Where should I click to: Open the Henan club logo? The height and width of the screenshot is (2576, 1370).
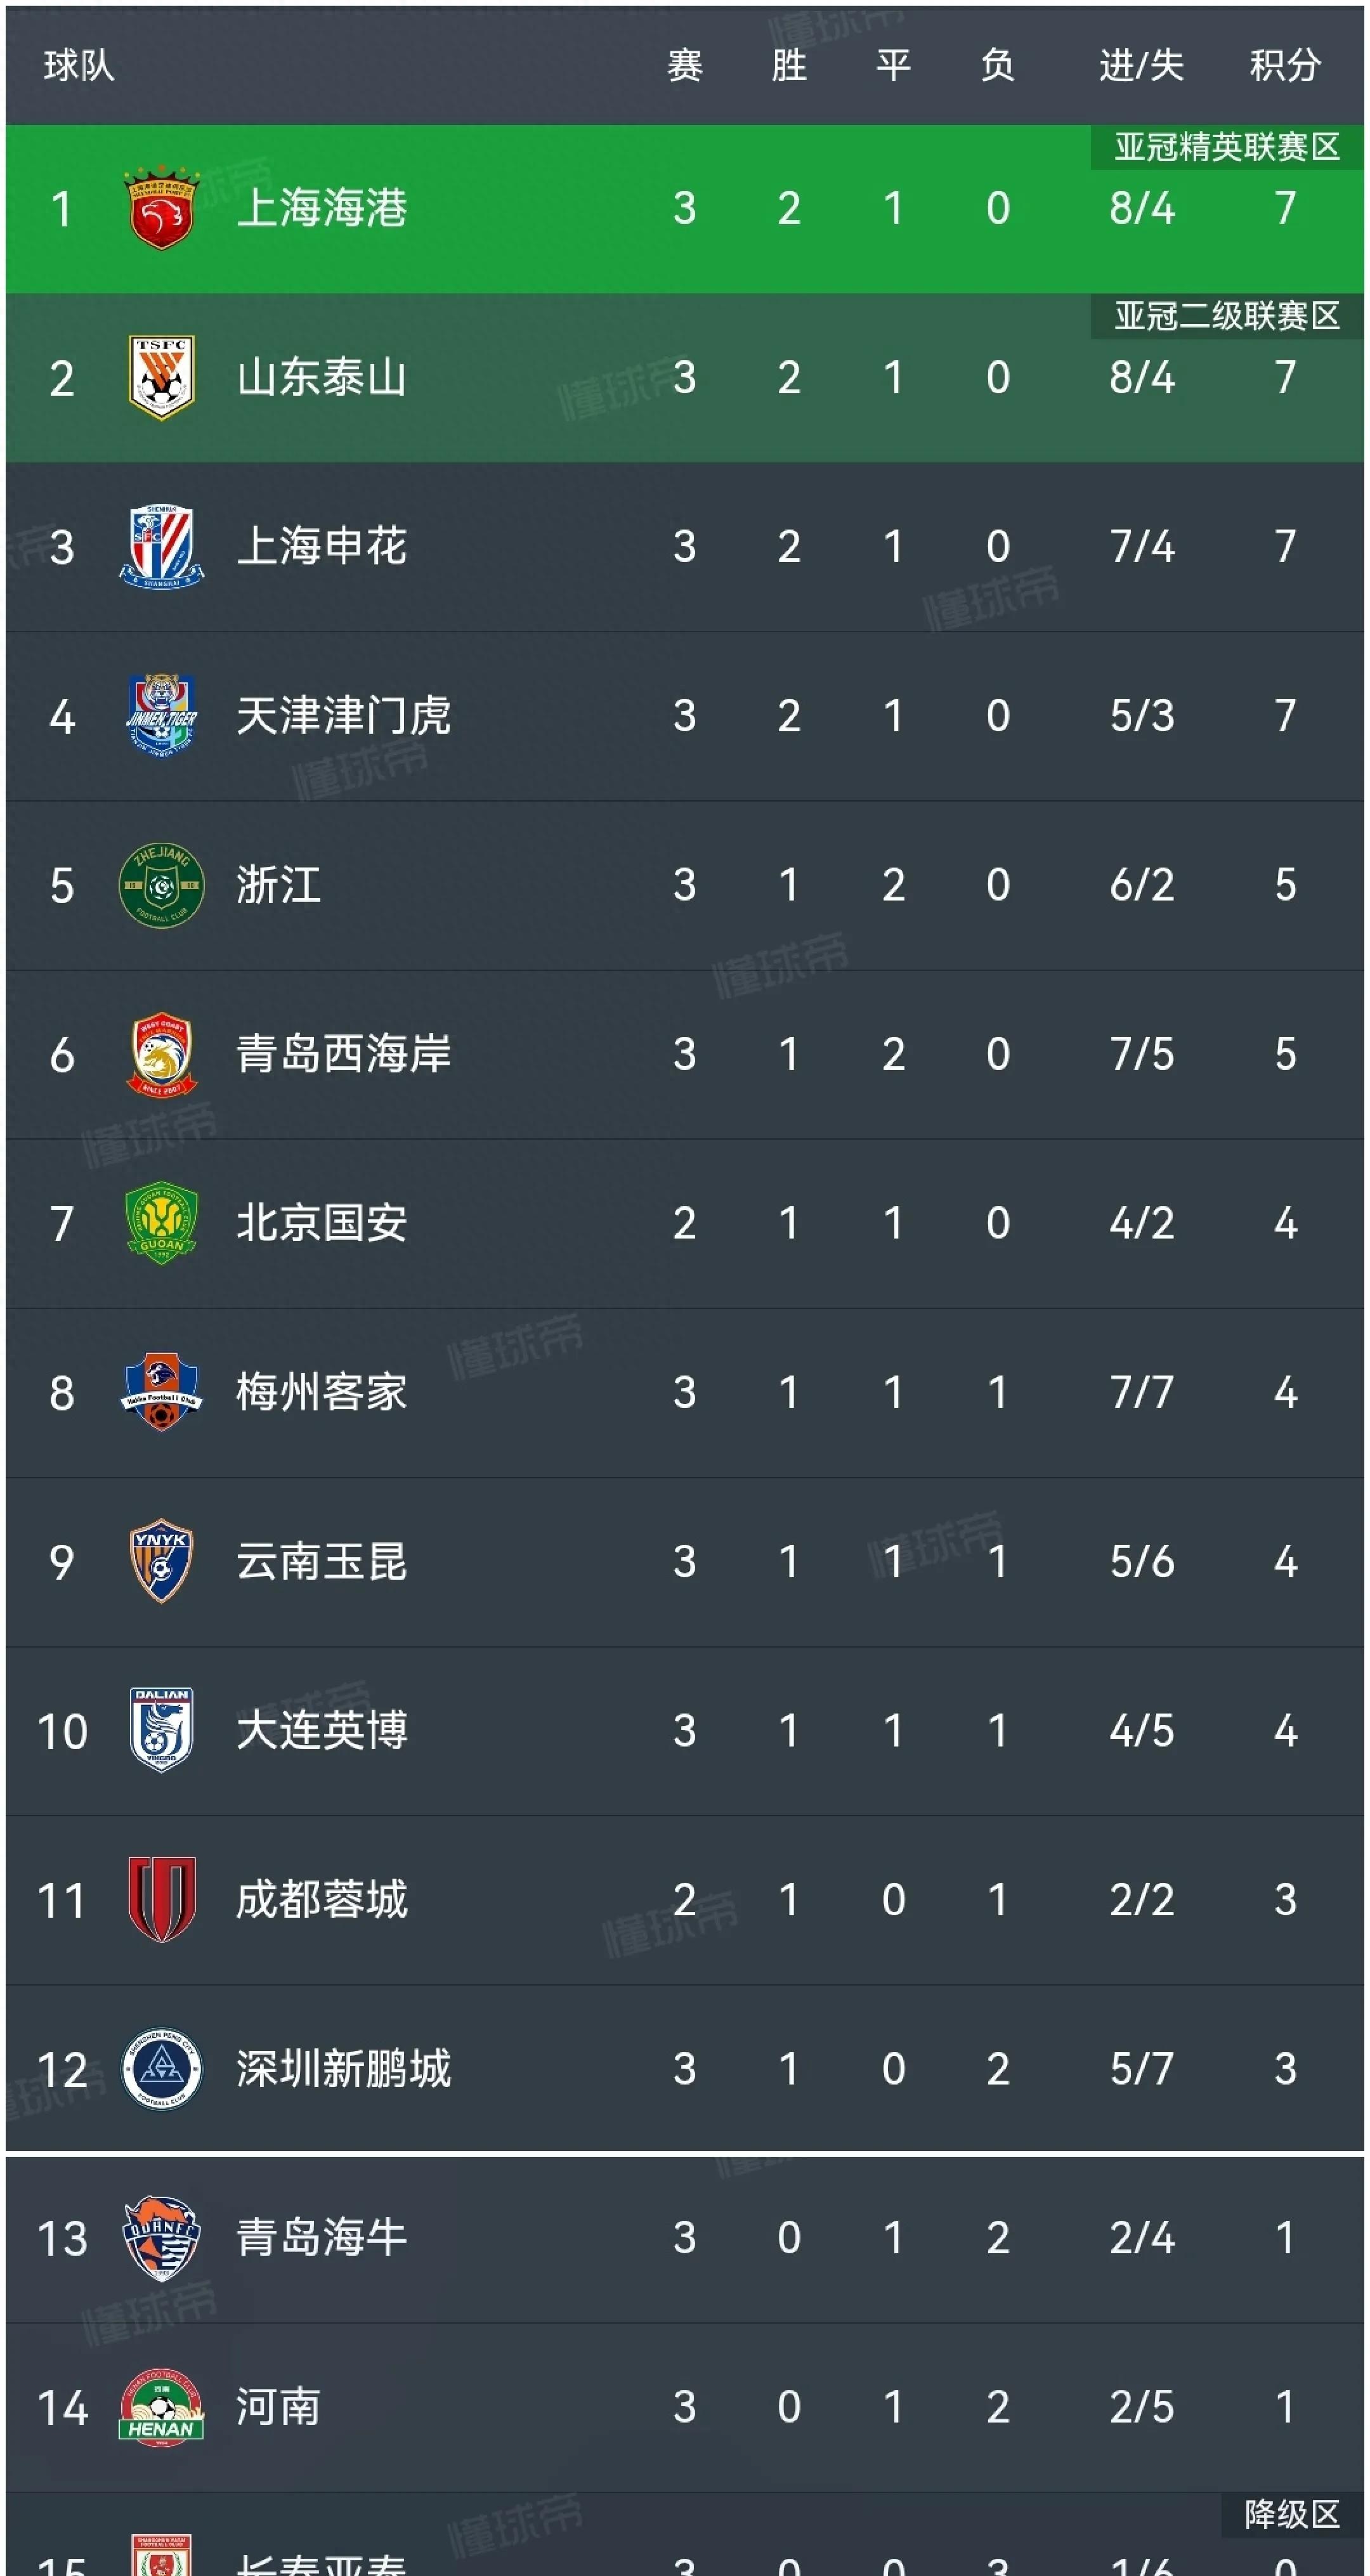[x=161, y=2406]
